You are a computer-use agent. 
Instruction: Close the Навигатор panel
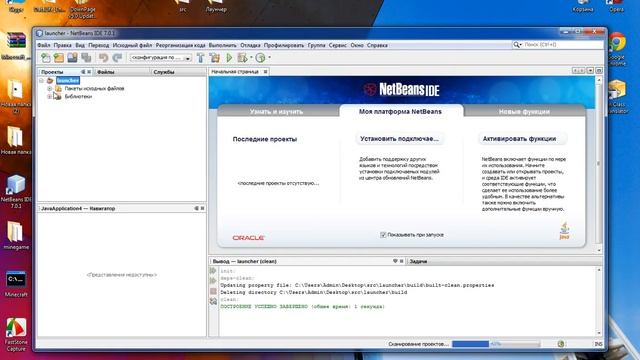pos(202,209)
